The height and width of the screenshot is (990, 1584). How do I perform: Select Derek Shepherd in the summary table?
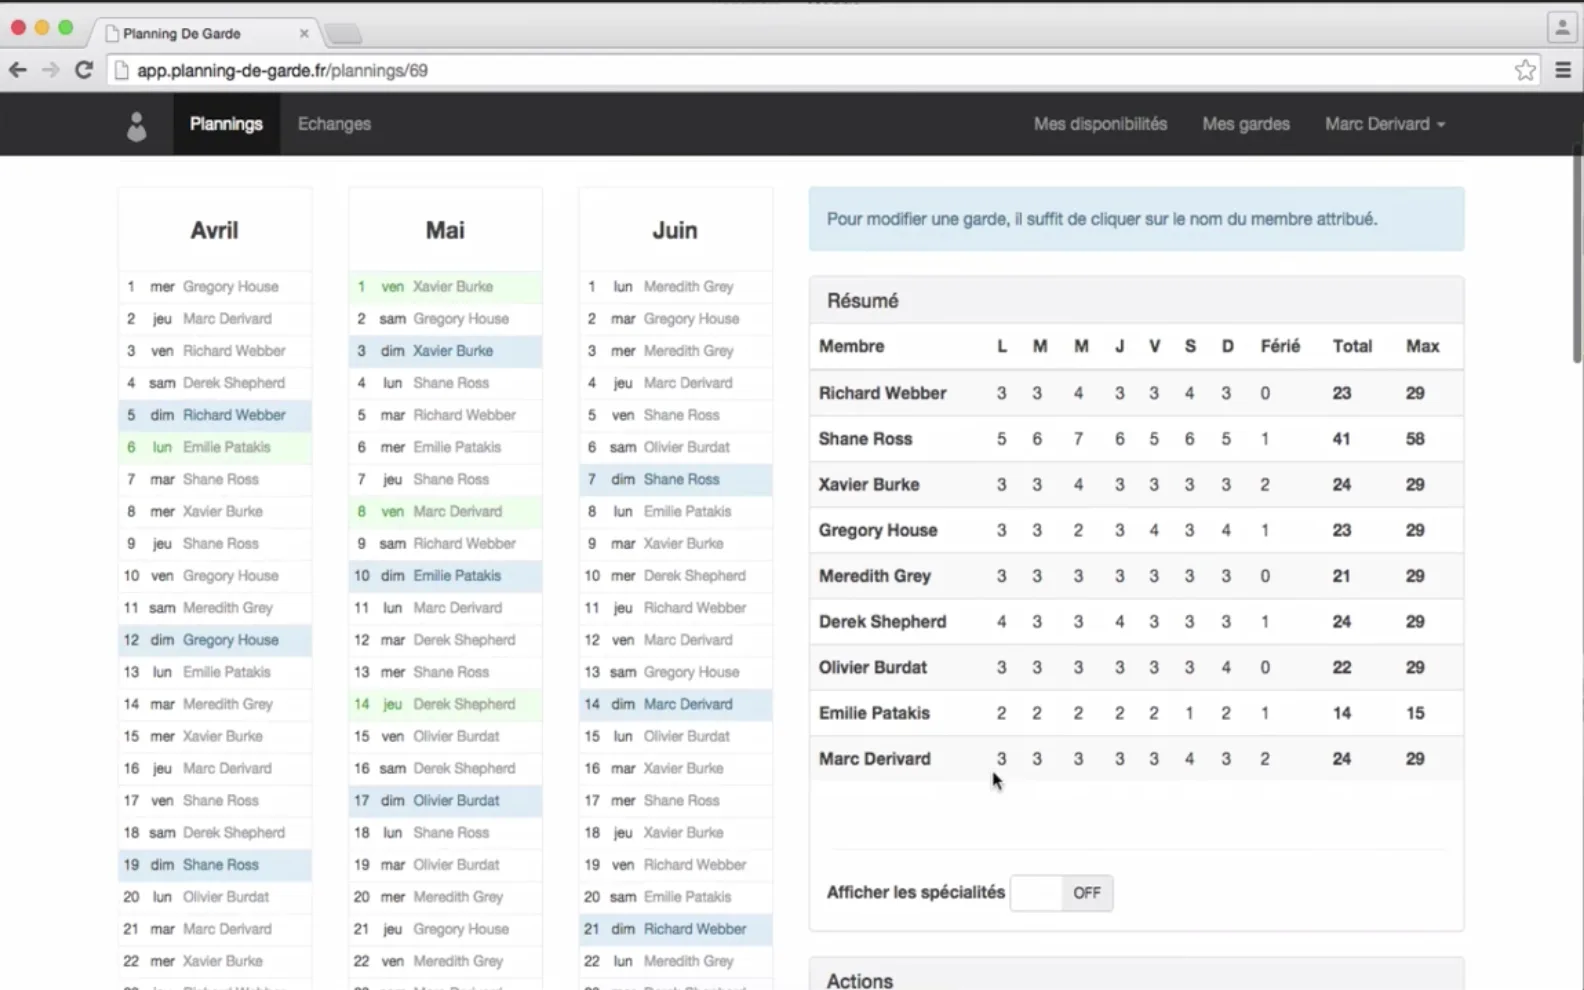click(882, 622)
